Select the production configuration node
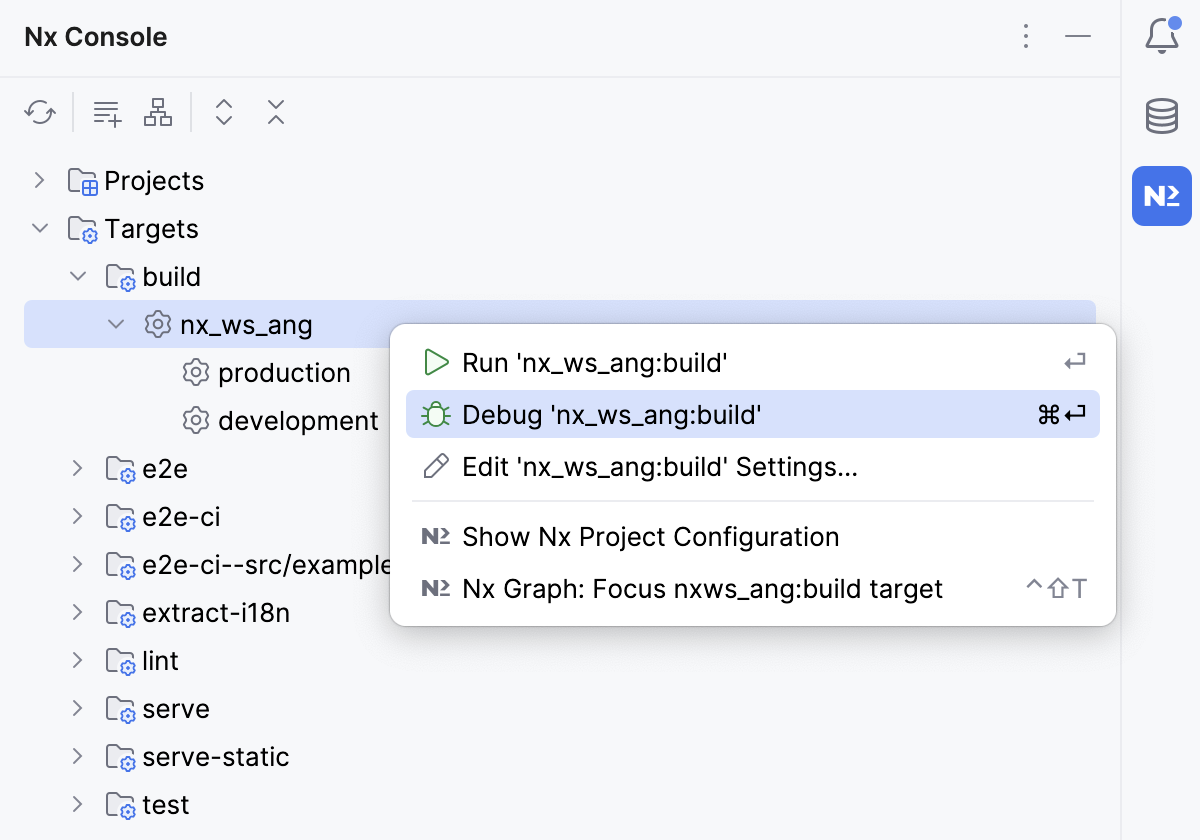The image size is (1200, 840). coord(284,372)
